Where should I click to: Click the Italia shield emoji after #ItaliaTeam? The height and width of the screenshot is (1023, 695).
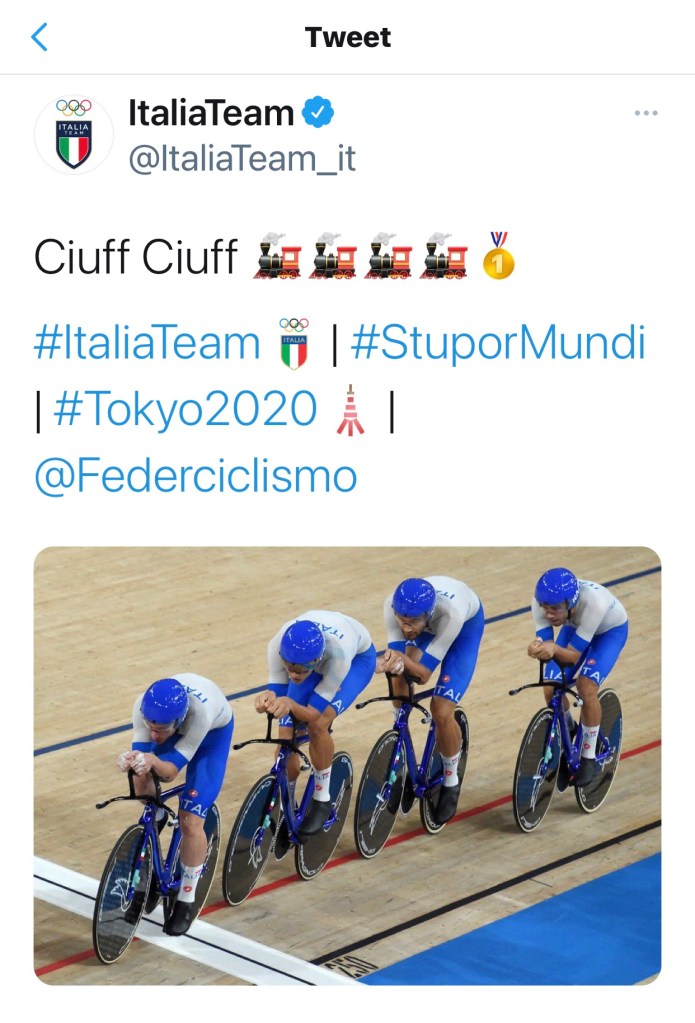294,343
